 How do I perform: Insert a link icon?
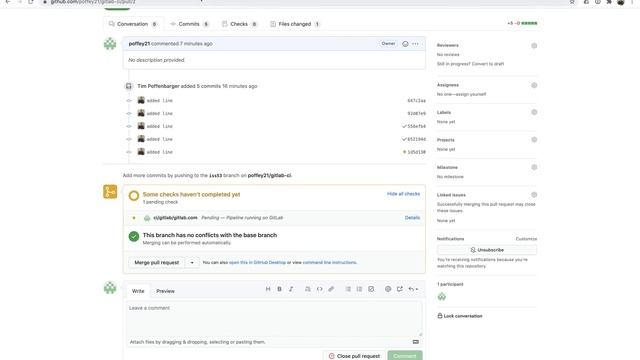[x=331, y=289]
